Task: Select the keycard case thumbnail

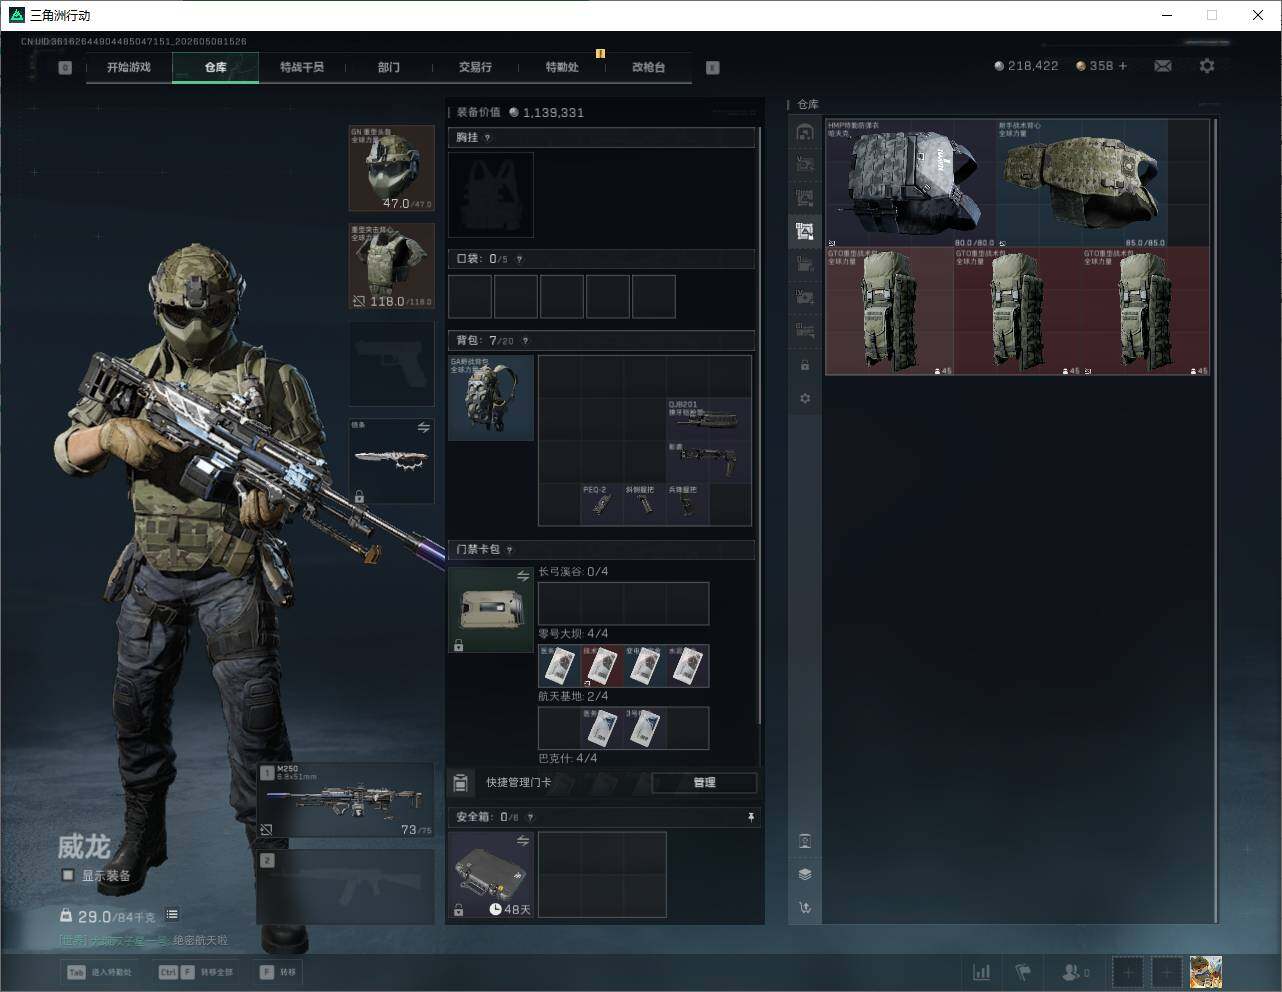Action: coord(491,610)
